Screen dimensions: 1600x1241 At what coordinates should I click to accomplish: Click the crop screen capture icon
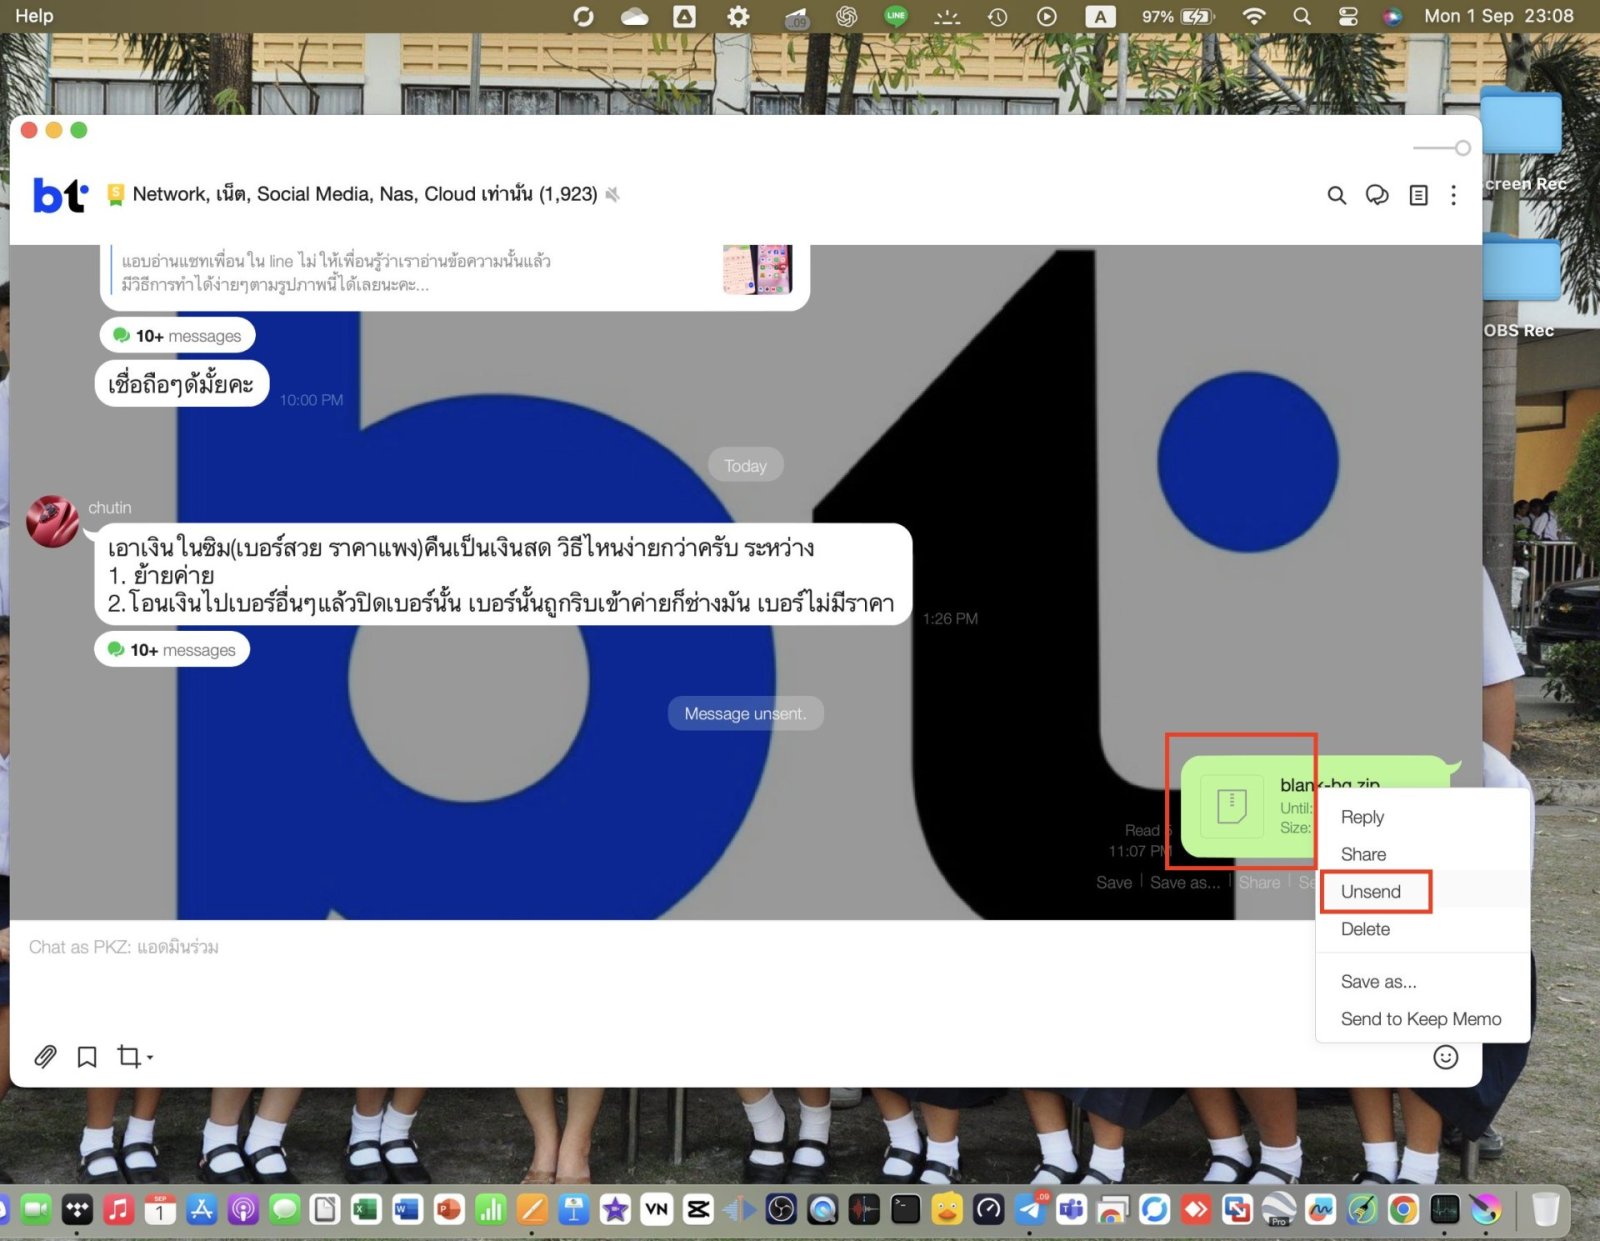click(128, 1056)
